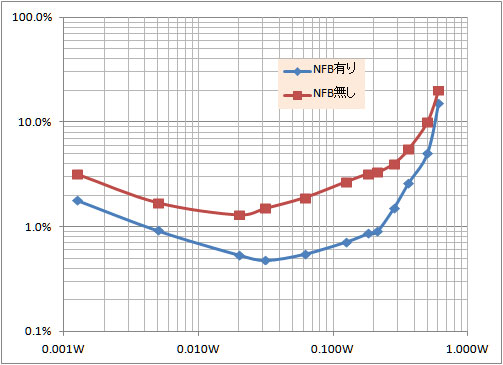Click the topmost blue diamond data point
This screenshot has width=503, height=365.
pyautogui.click(x=439, y=104)
